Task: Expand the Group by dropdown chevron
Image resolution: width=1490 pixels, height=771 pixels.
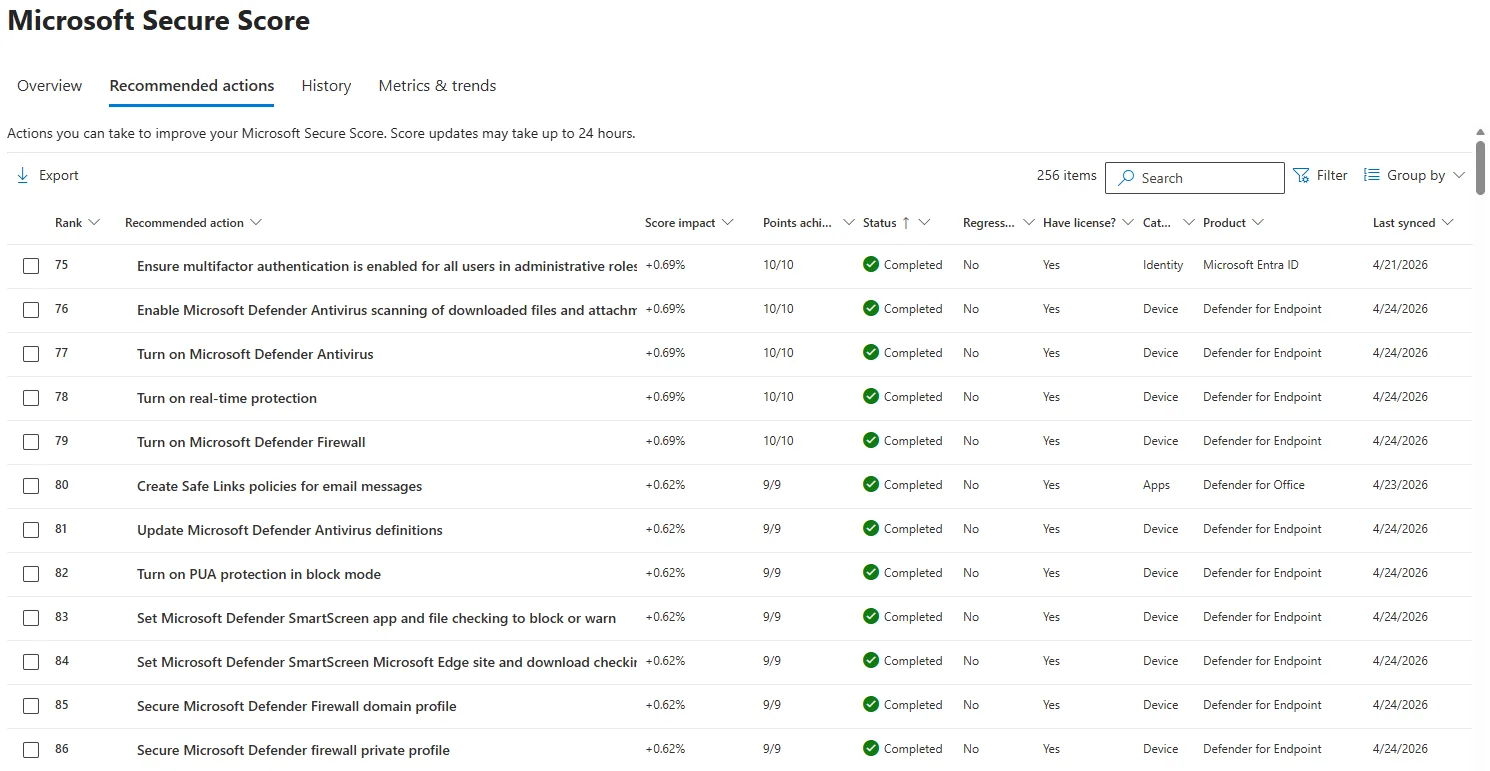Action: coord(1459,175)
